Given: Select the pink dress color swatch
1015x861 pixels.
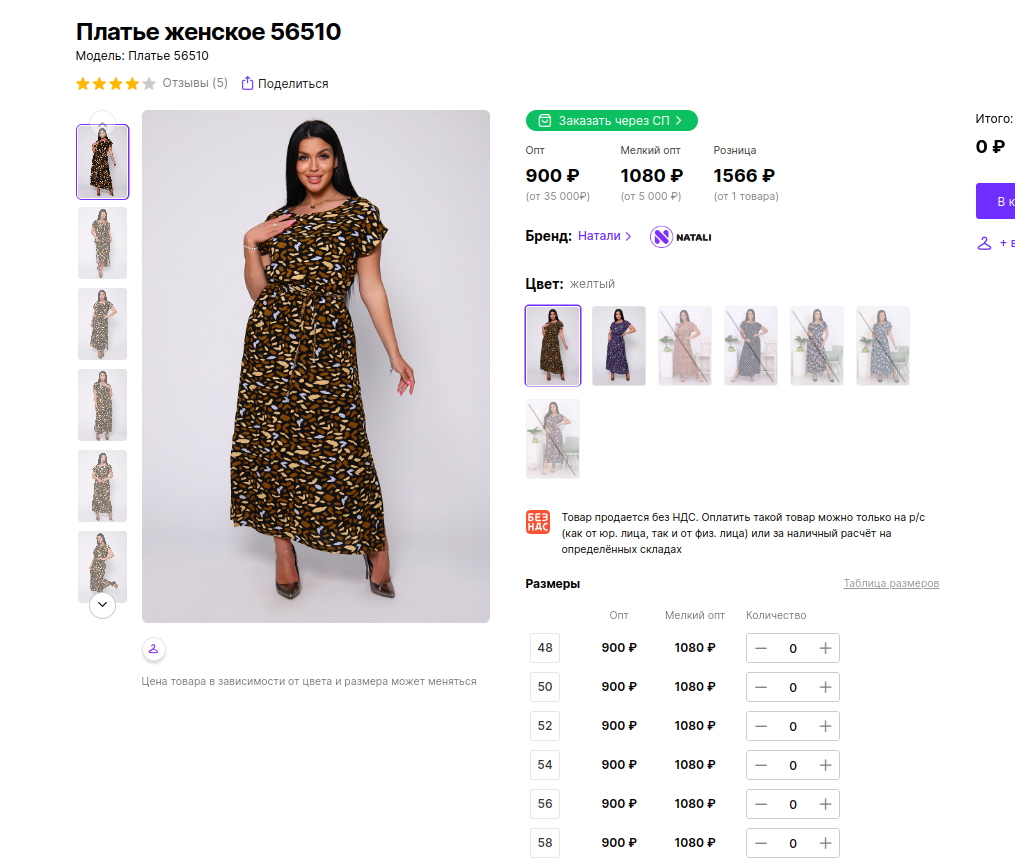Looking at the screenshot, I should click(684, 346).
